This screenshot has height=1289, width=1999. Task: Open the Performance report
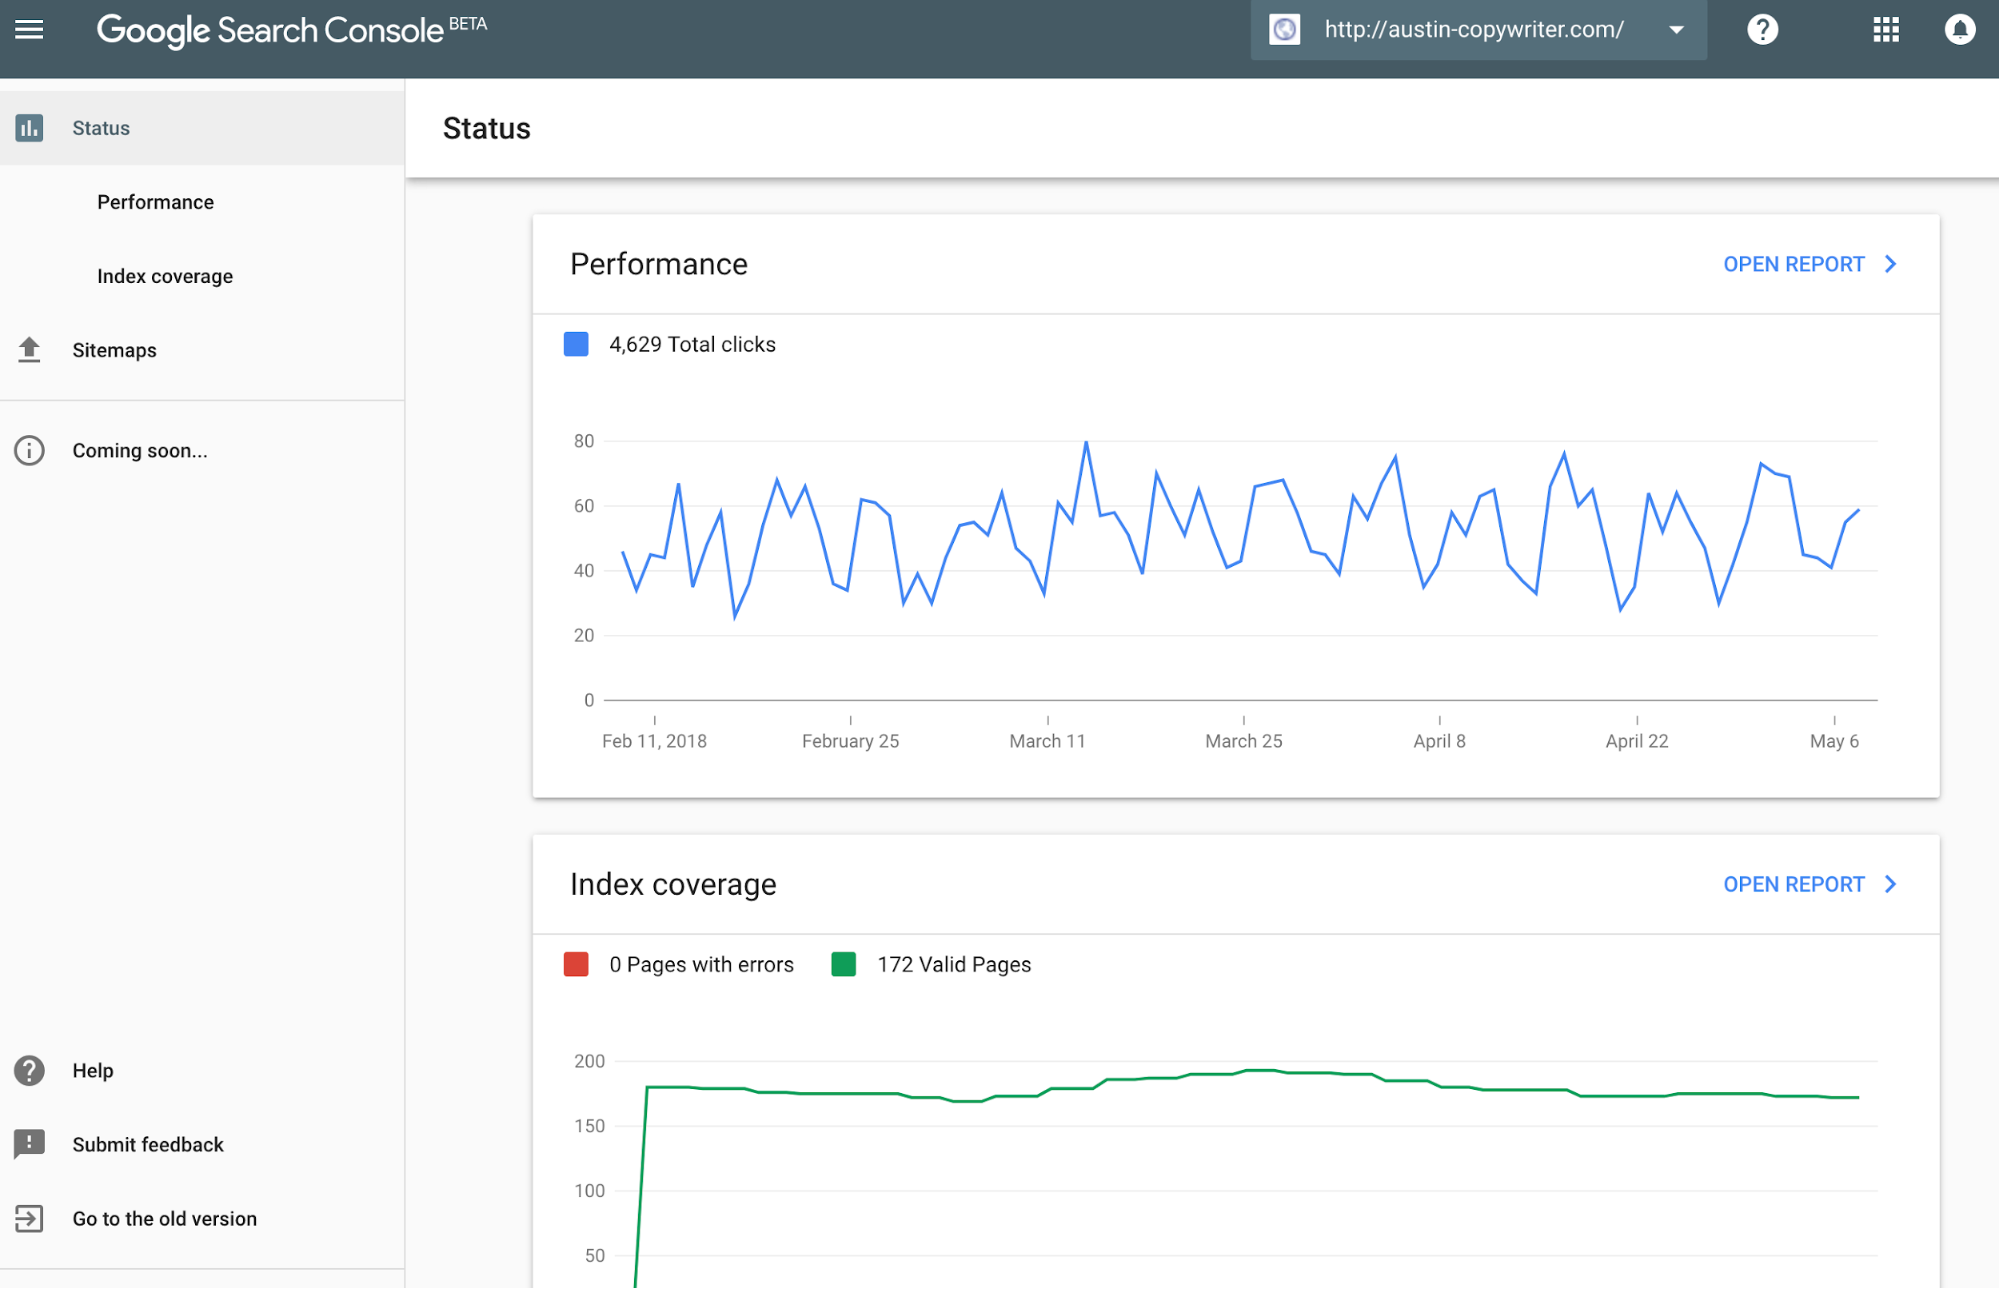pyautogui.click(x=1793, y=264)
